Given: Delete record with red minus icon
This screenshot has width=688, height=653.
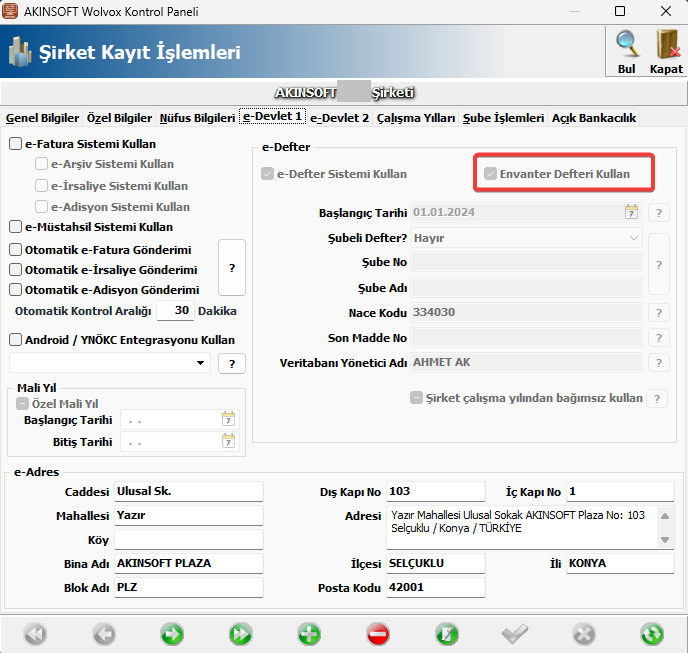Looking at the screenshot, I should click(378, 634).
